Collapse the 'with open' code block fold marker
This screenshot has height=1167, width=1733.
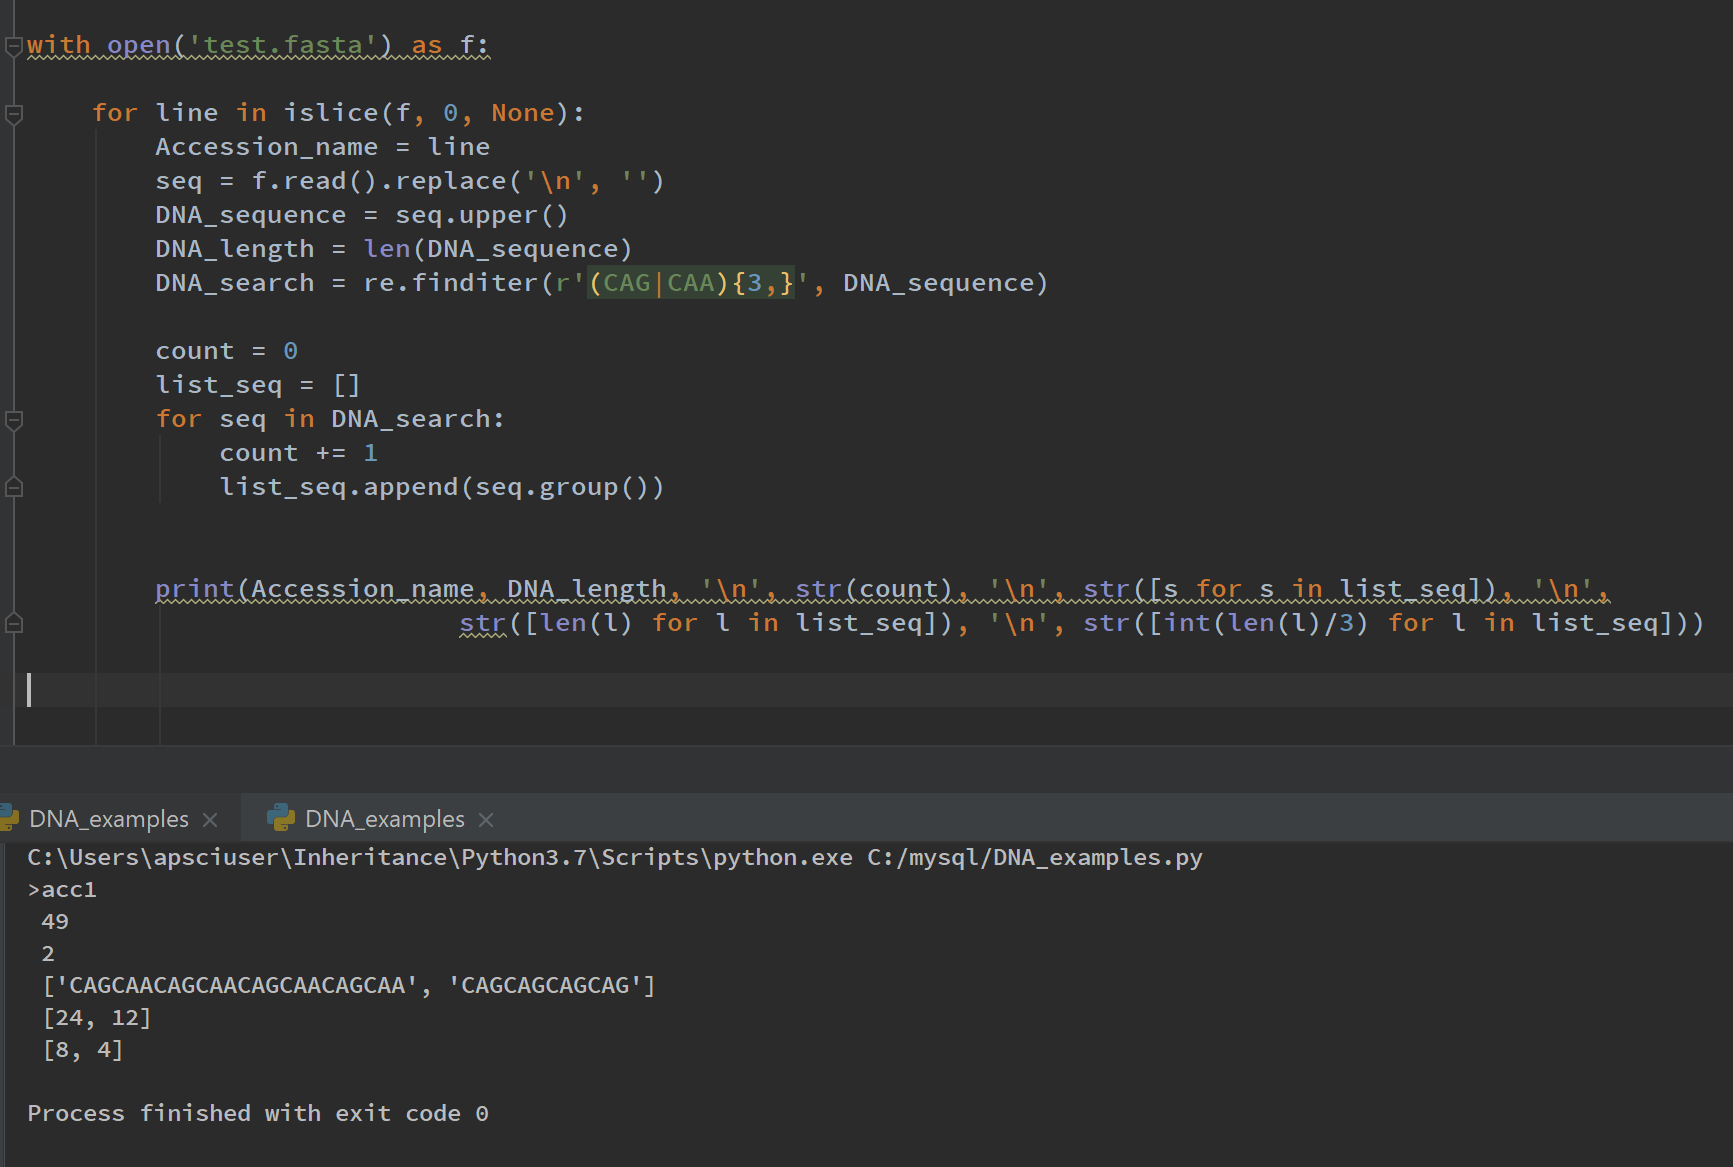pos(14,46)
